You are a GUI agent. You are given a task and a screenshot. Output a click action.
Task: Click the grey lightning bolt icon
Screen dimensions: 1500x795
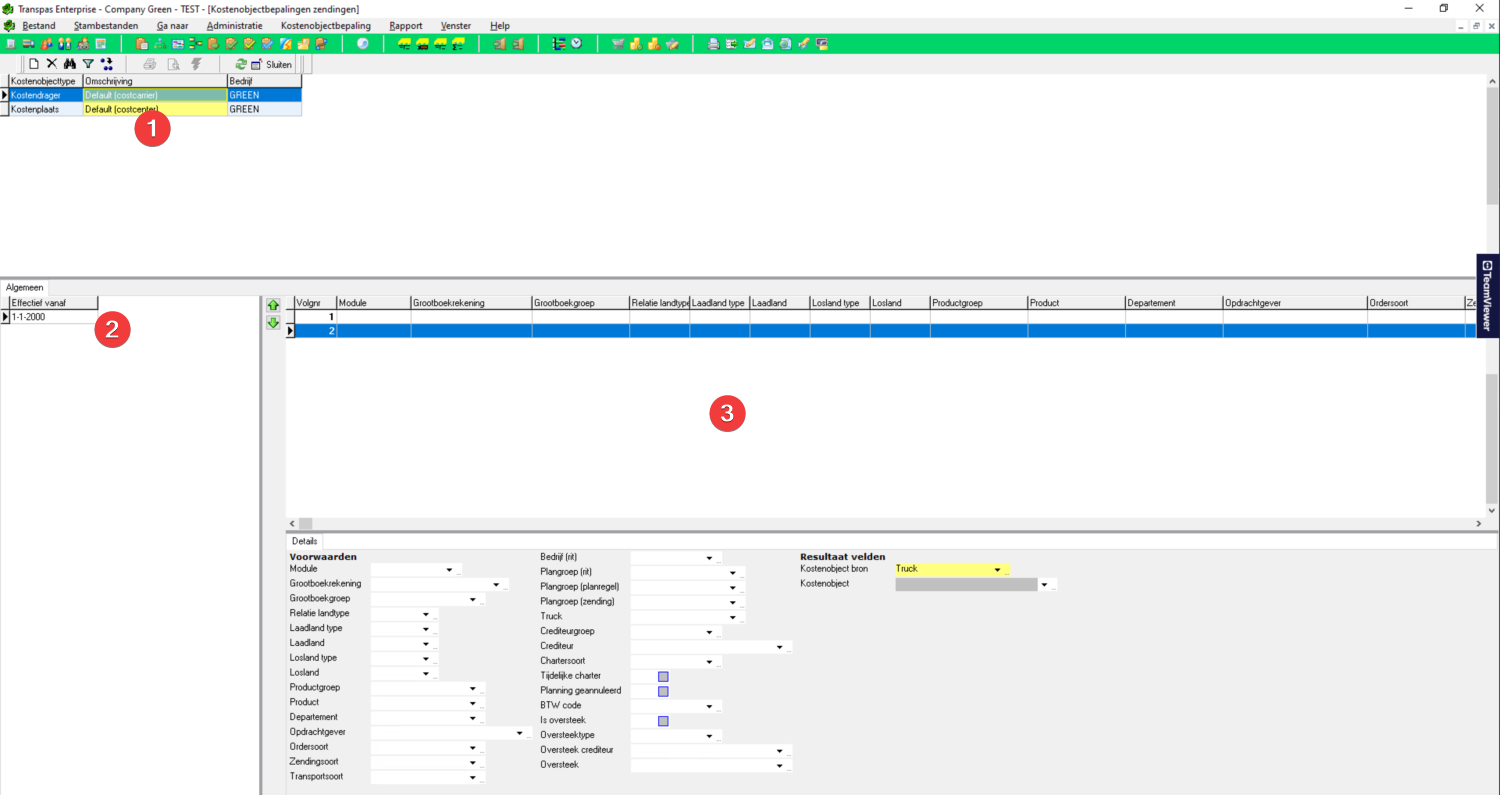(x=196, y=64)
